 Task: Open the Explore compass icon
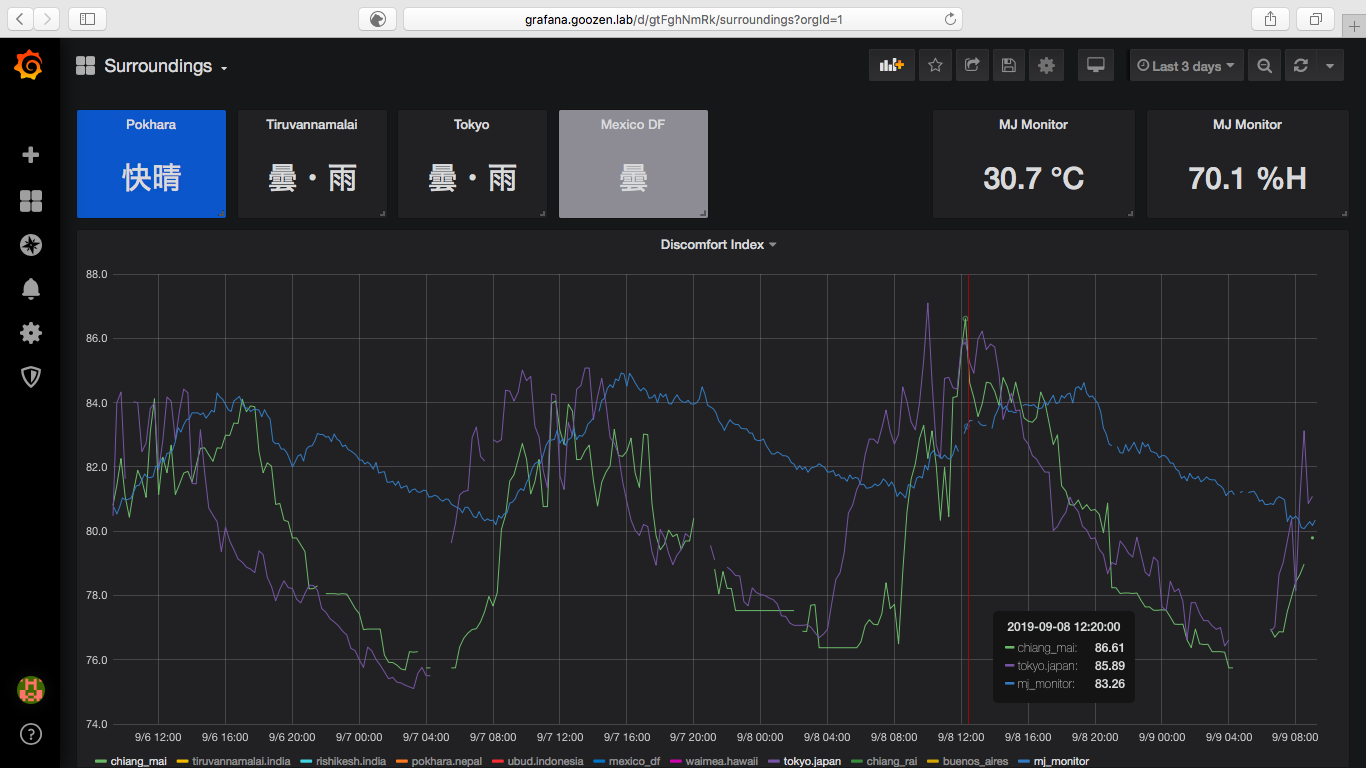30,245
